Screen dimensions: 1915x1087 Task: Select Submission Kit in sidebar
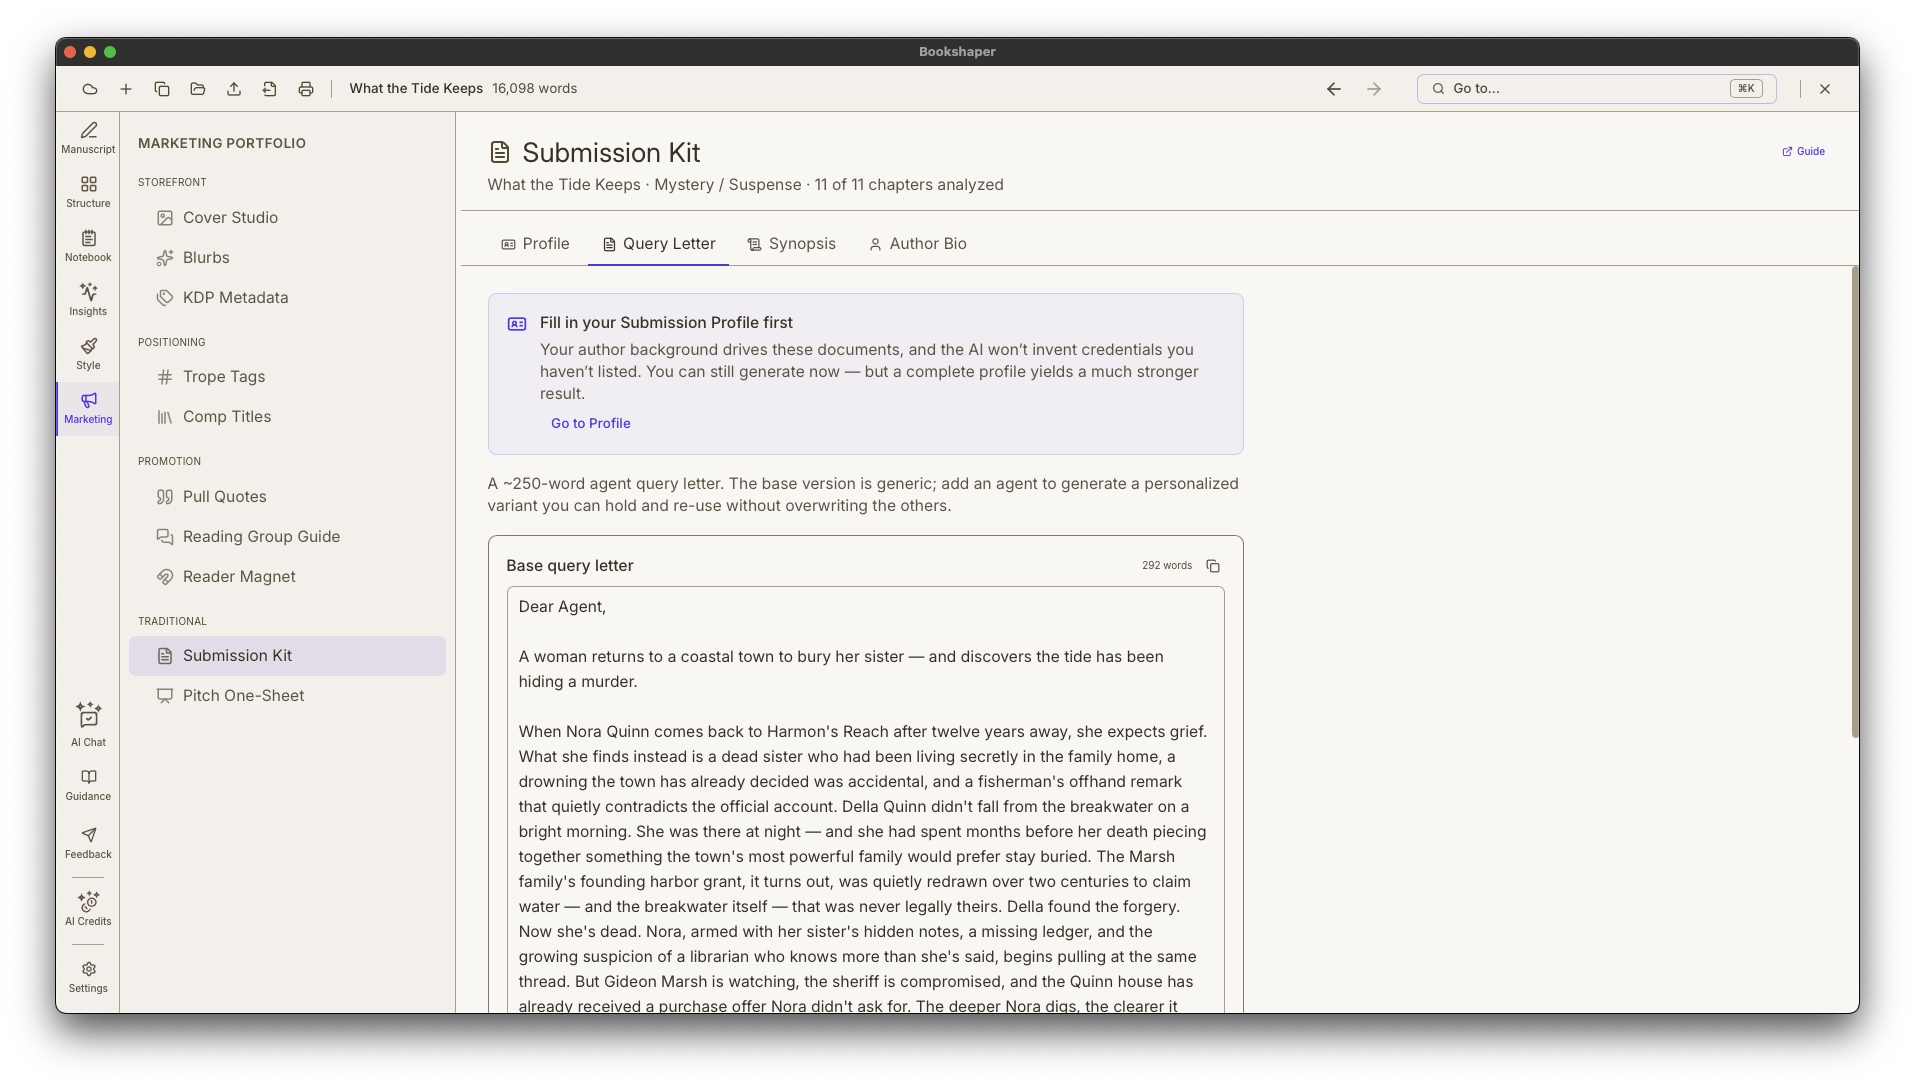(287, 656)
